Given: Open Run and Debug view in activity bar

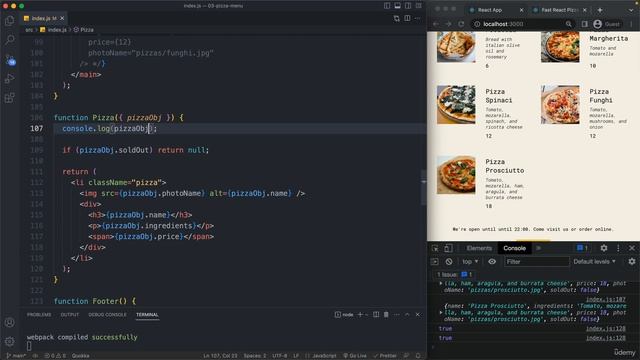Looking at the screenshot, I should [9, 78].
